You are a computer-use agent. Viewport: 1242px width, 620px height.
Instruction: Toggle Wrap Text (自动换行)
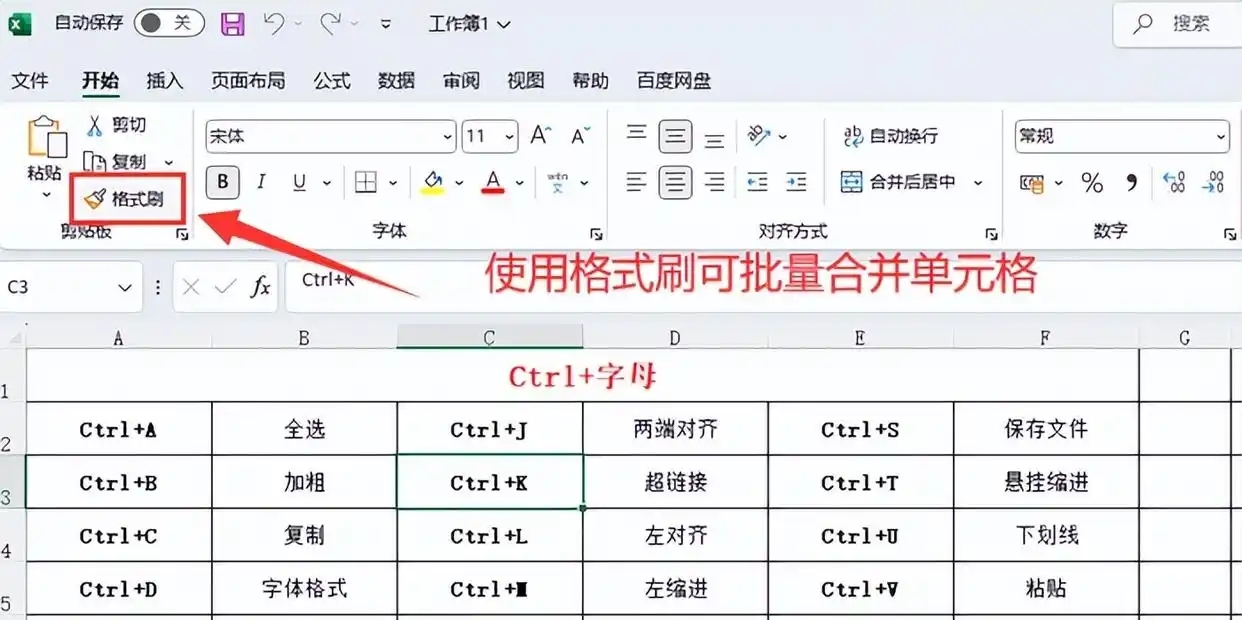[890, 136]
